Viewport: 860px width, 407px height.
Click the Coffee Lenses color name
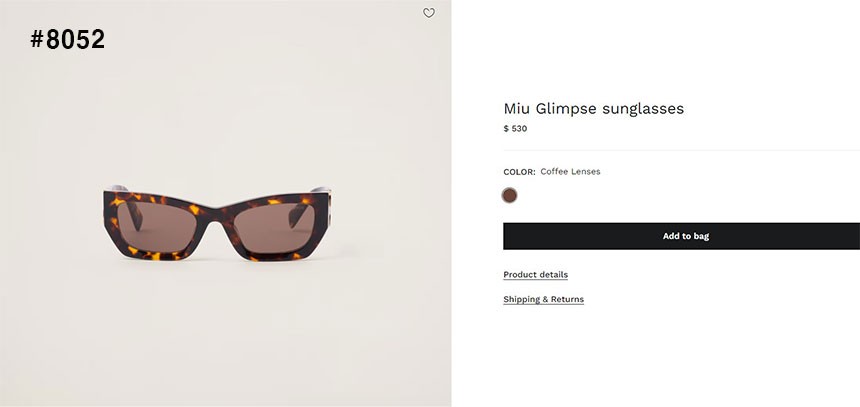[x=570, y=172]
